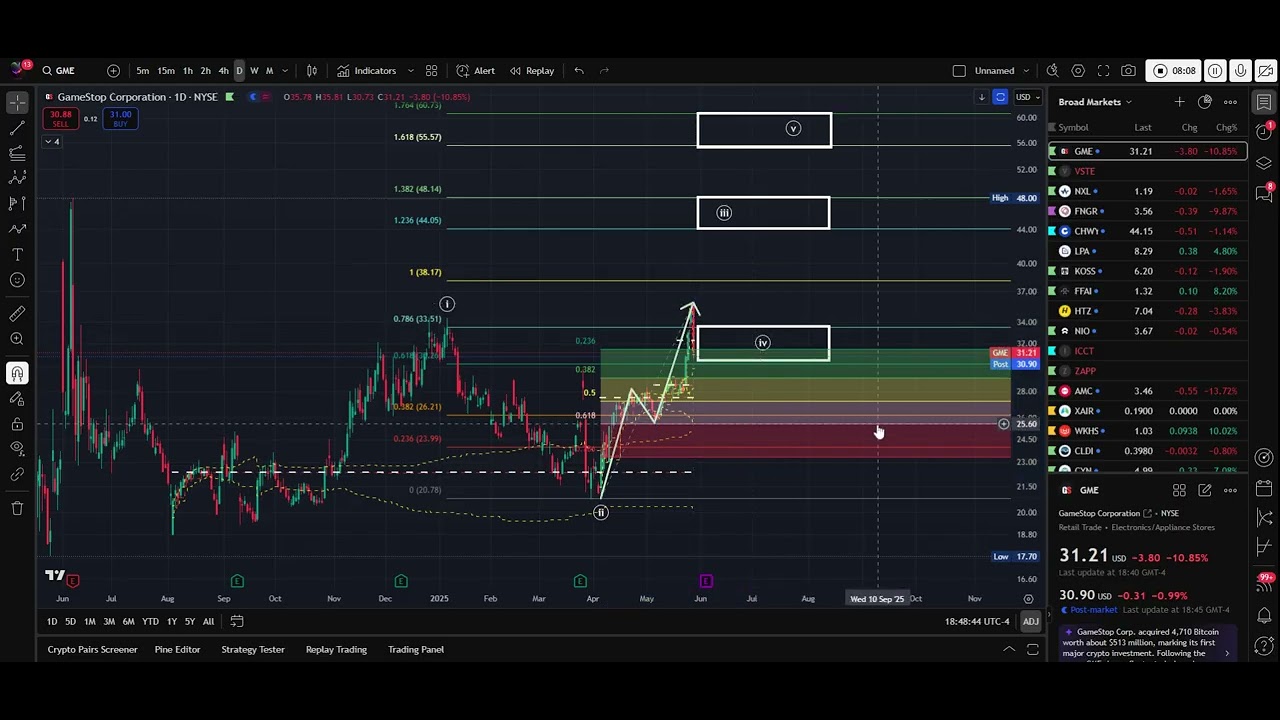Open advanced view pie chart icon

[1205, 102]
